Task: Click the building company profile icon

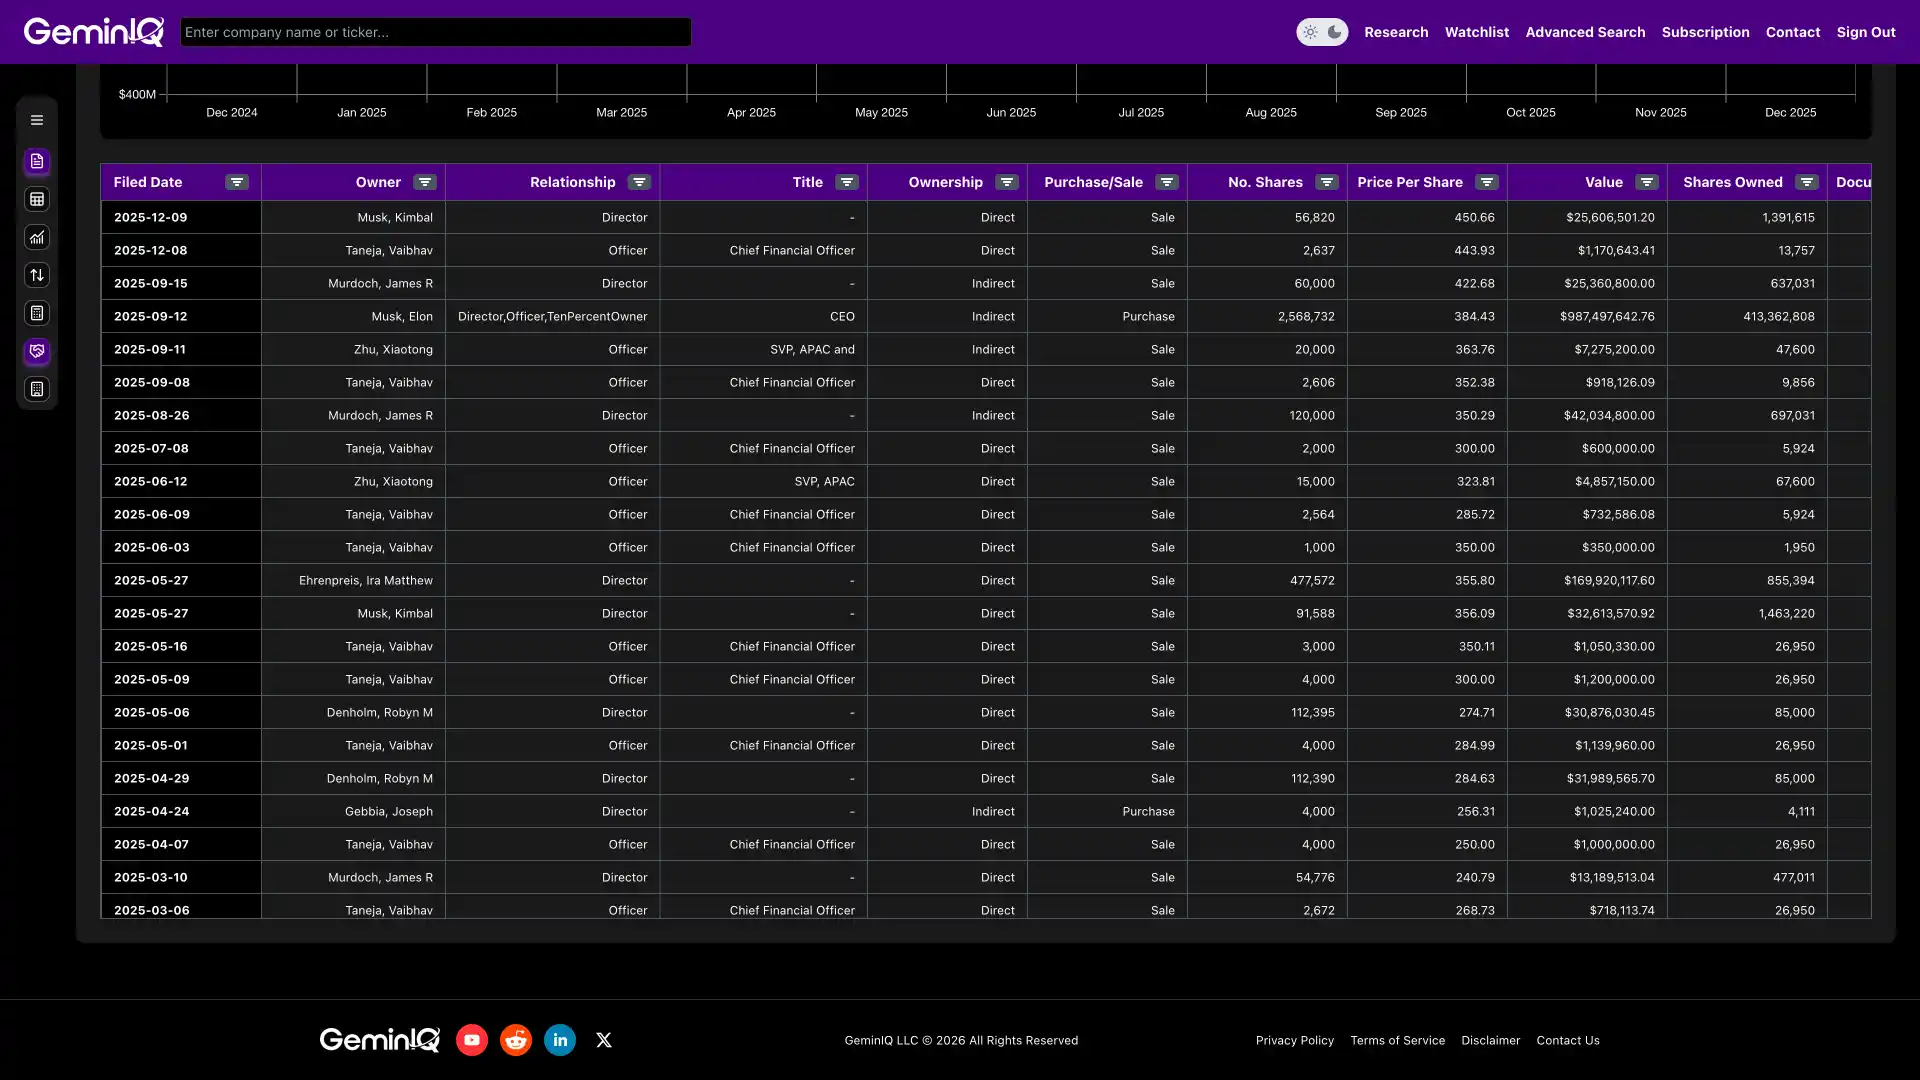Action: pyautogui.click(x=37, y=389)
